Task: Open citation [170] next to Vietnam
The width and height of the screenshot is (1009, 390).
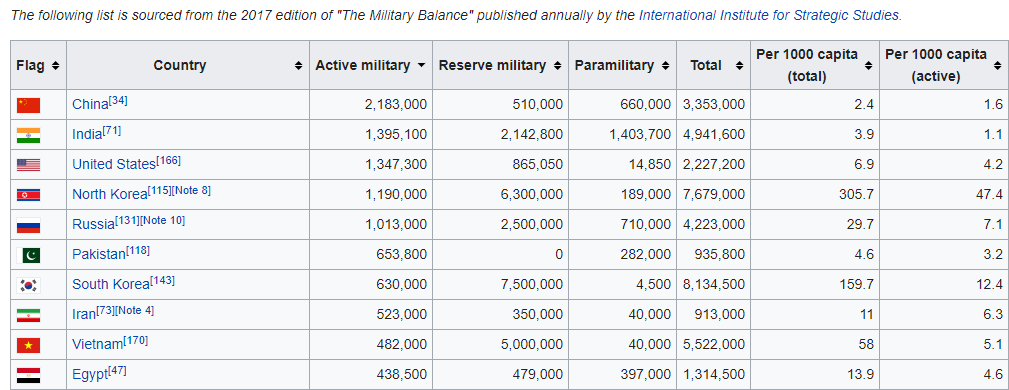Action: (135, 341)
